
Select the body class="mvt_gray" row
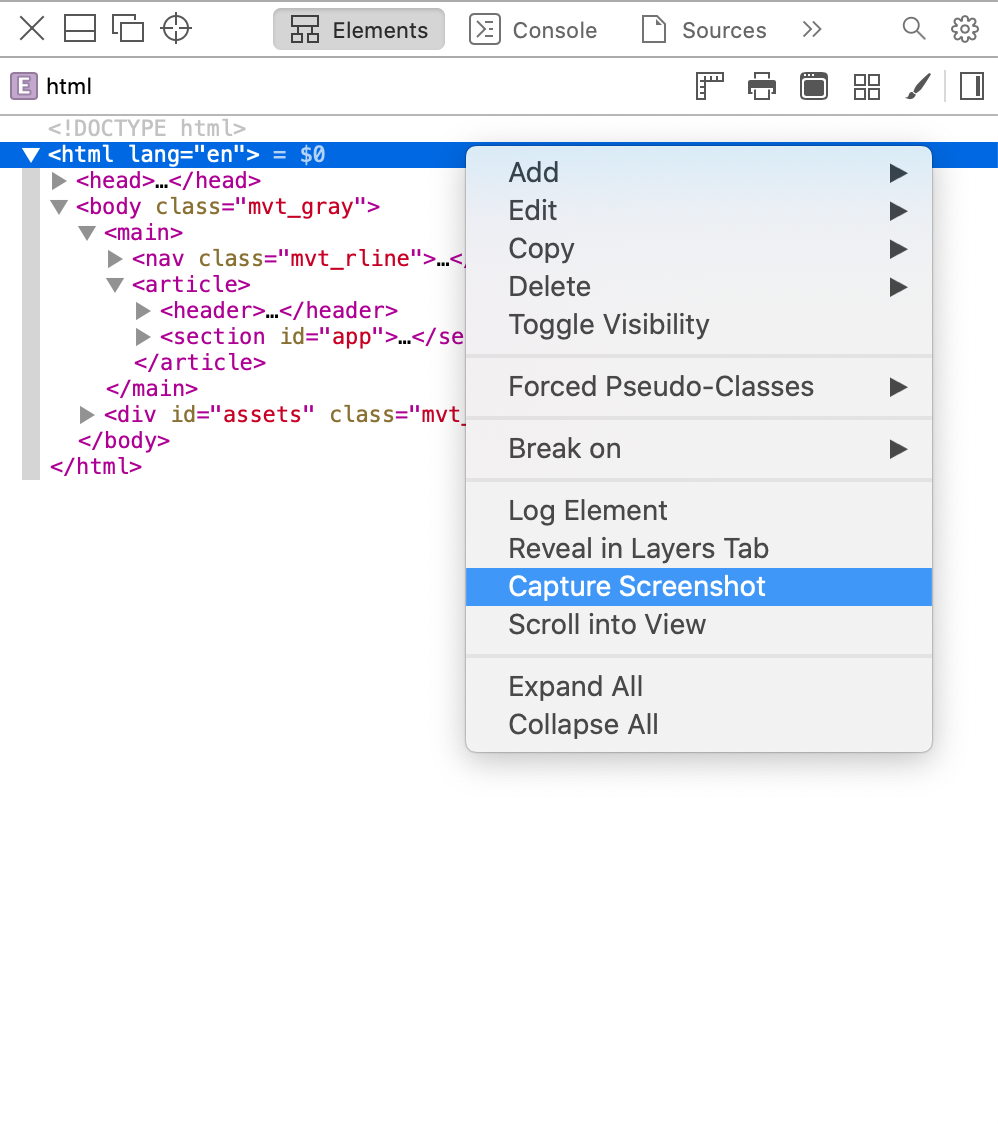click(228, 207)
